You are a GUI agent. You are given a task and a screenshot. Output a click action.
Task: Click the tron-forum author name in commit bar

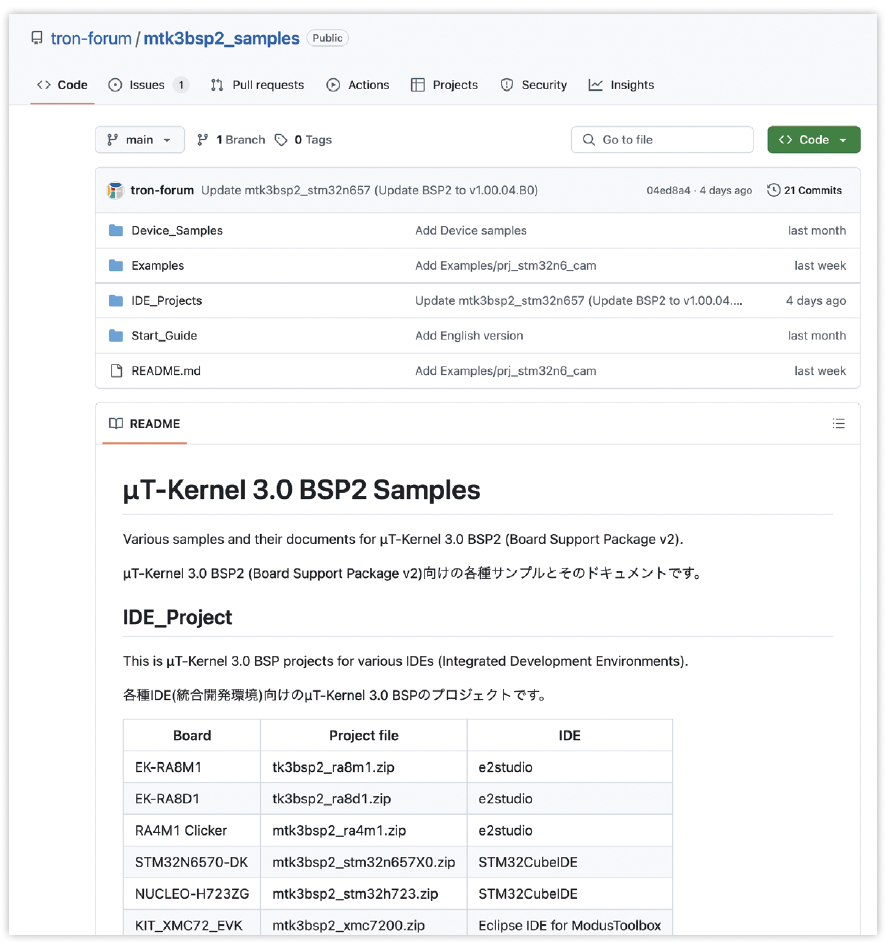click(162, 190)
